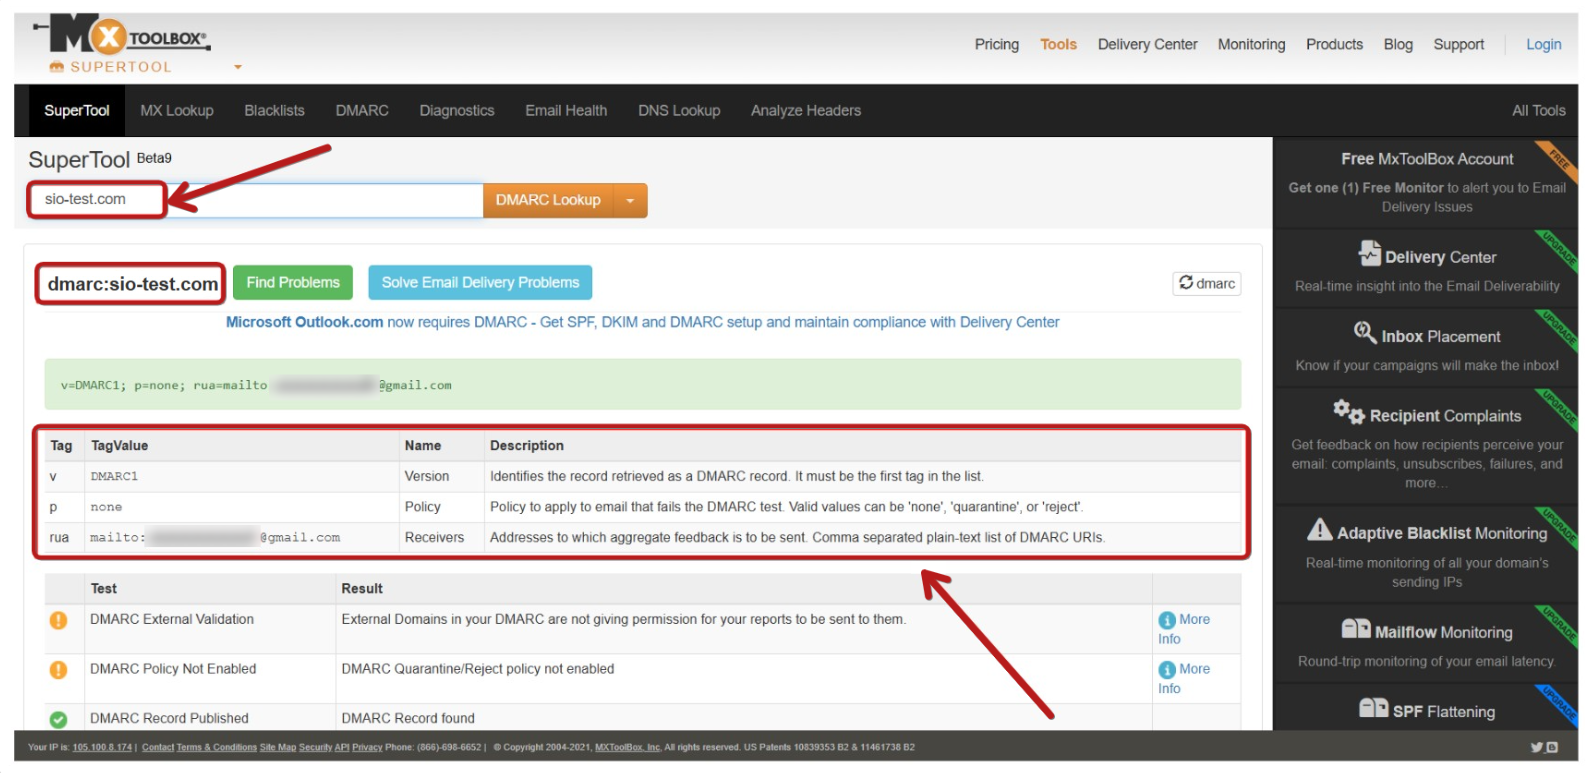Open the Products menu item

[x=1334, y=44]
